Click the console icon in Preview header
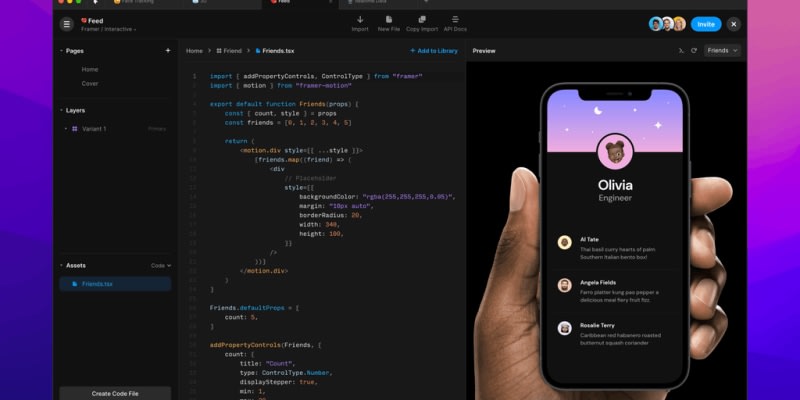 [681, 50]
